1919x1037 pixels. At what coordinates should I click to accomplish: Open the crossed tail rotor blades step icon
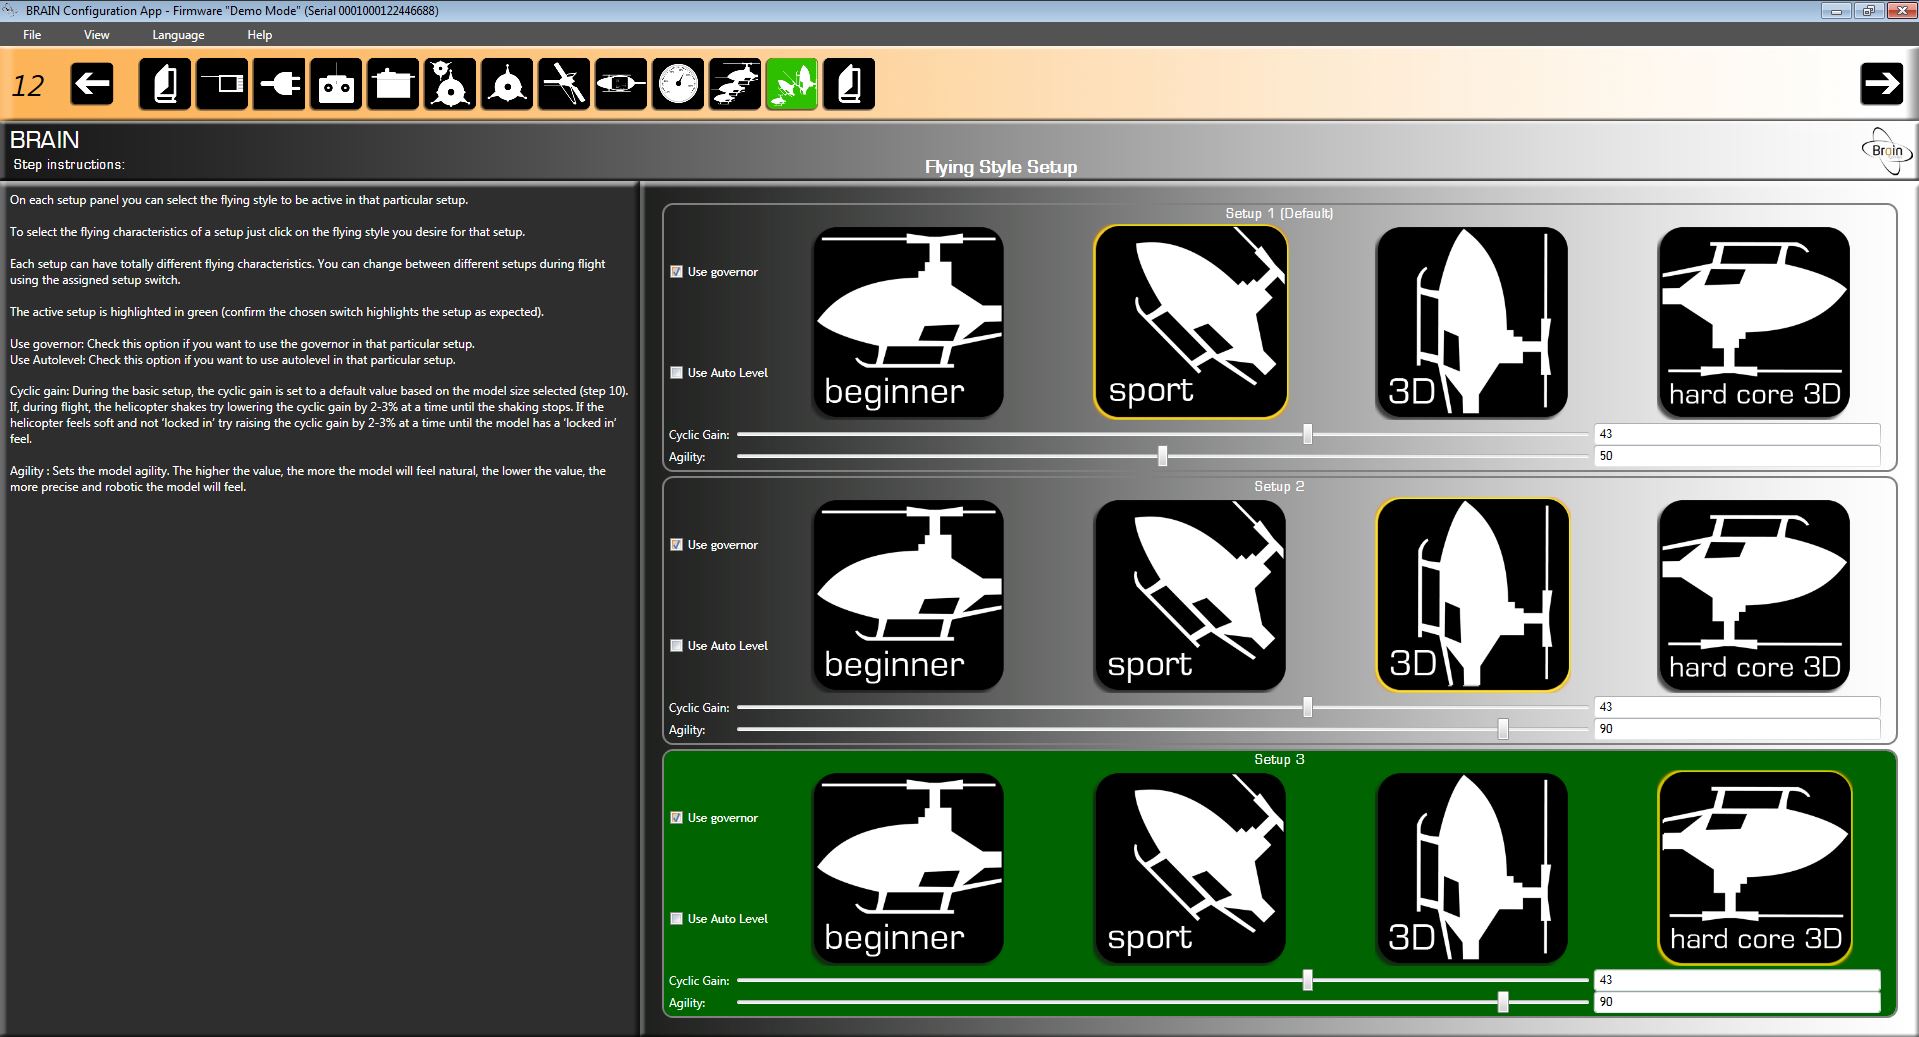564,84
